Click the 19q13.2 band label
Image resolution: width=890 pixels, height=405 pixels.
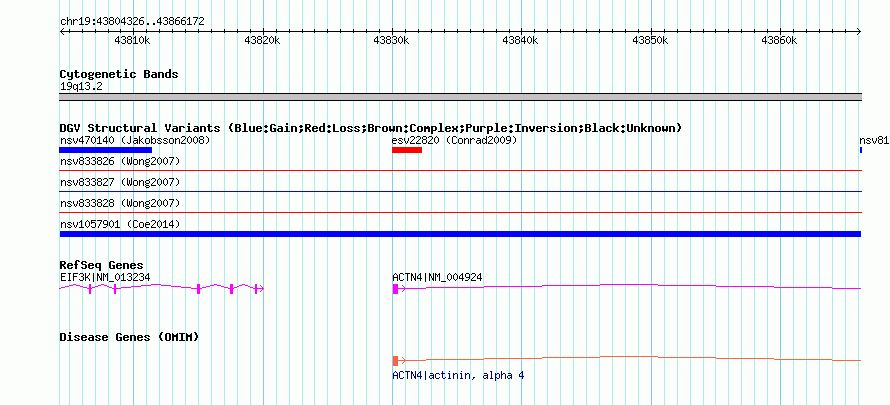coord(81,87)
